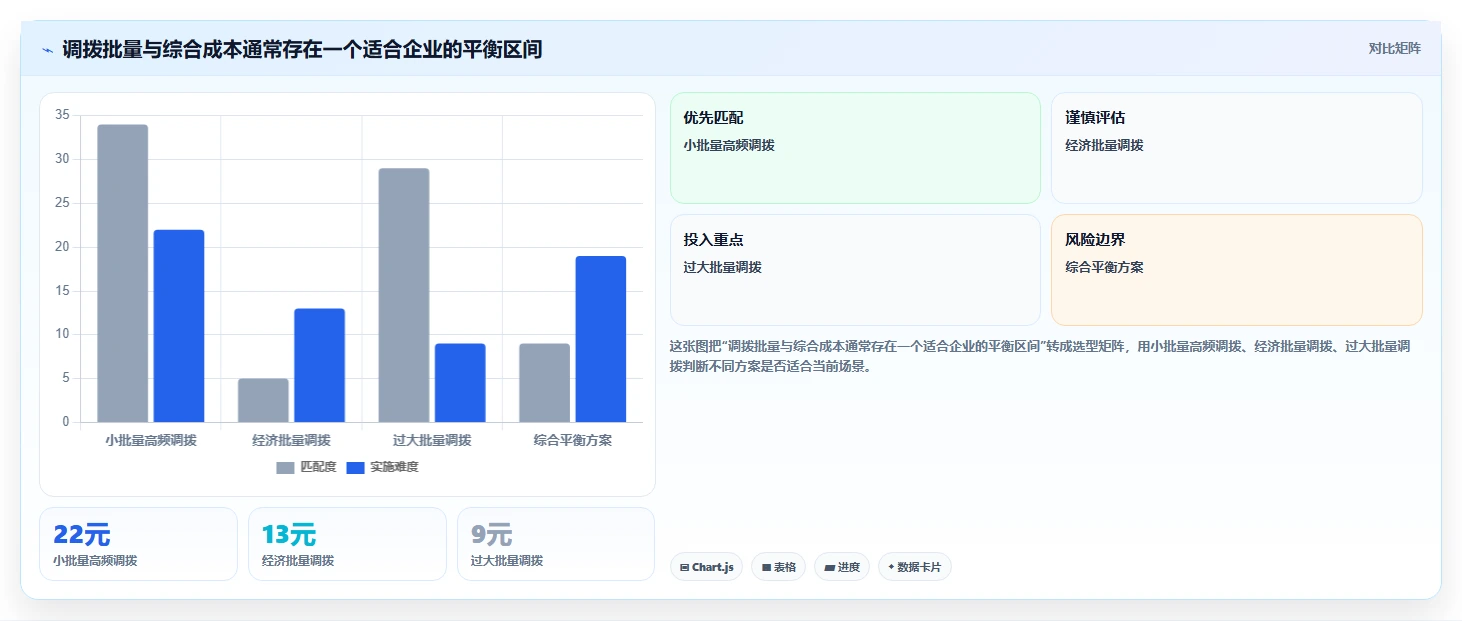This screenshot has width=1462, height=621.
Task: Click the 经济批量调拨 blue 实施难度 bar
Action: (x=319, y=365)
